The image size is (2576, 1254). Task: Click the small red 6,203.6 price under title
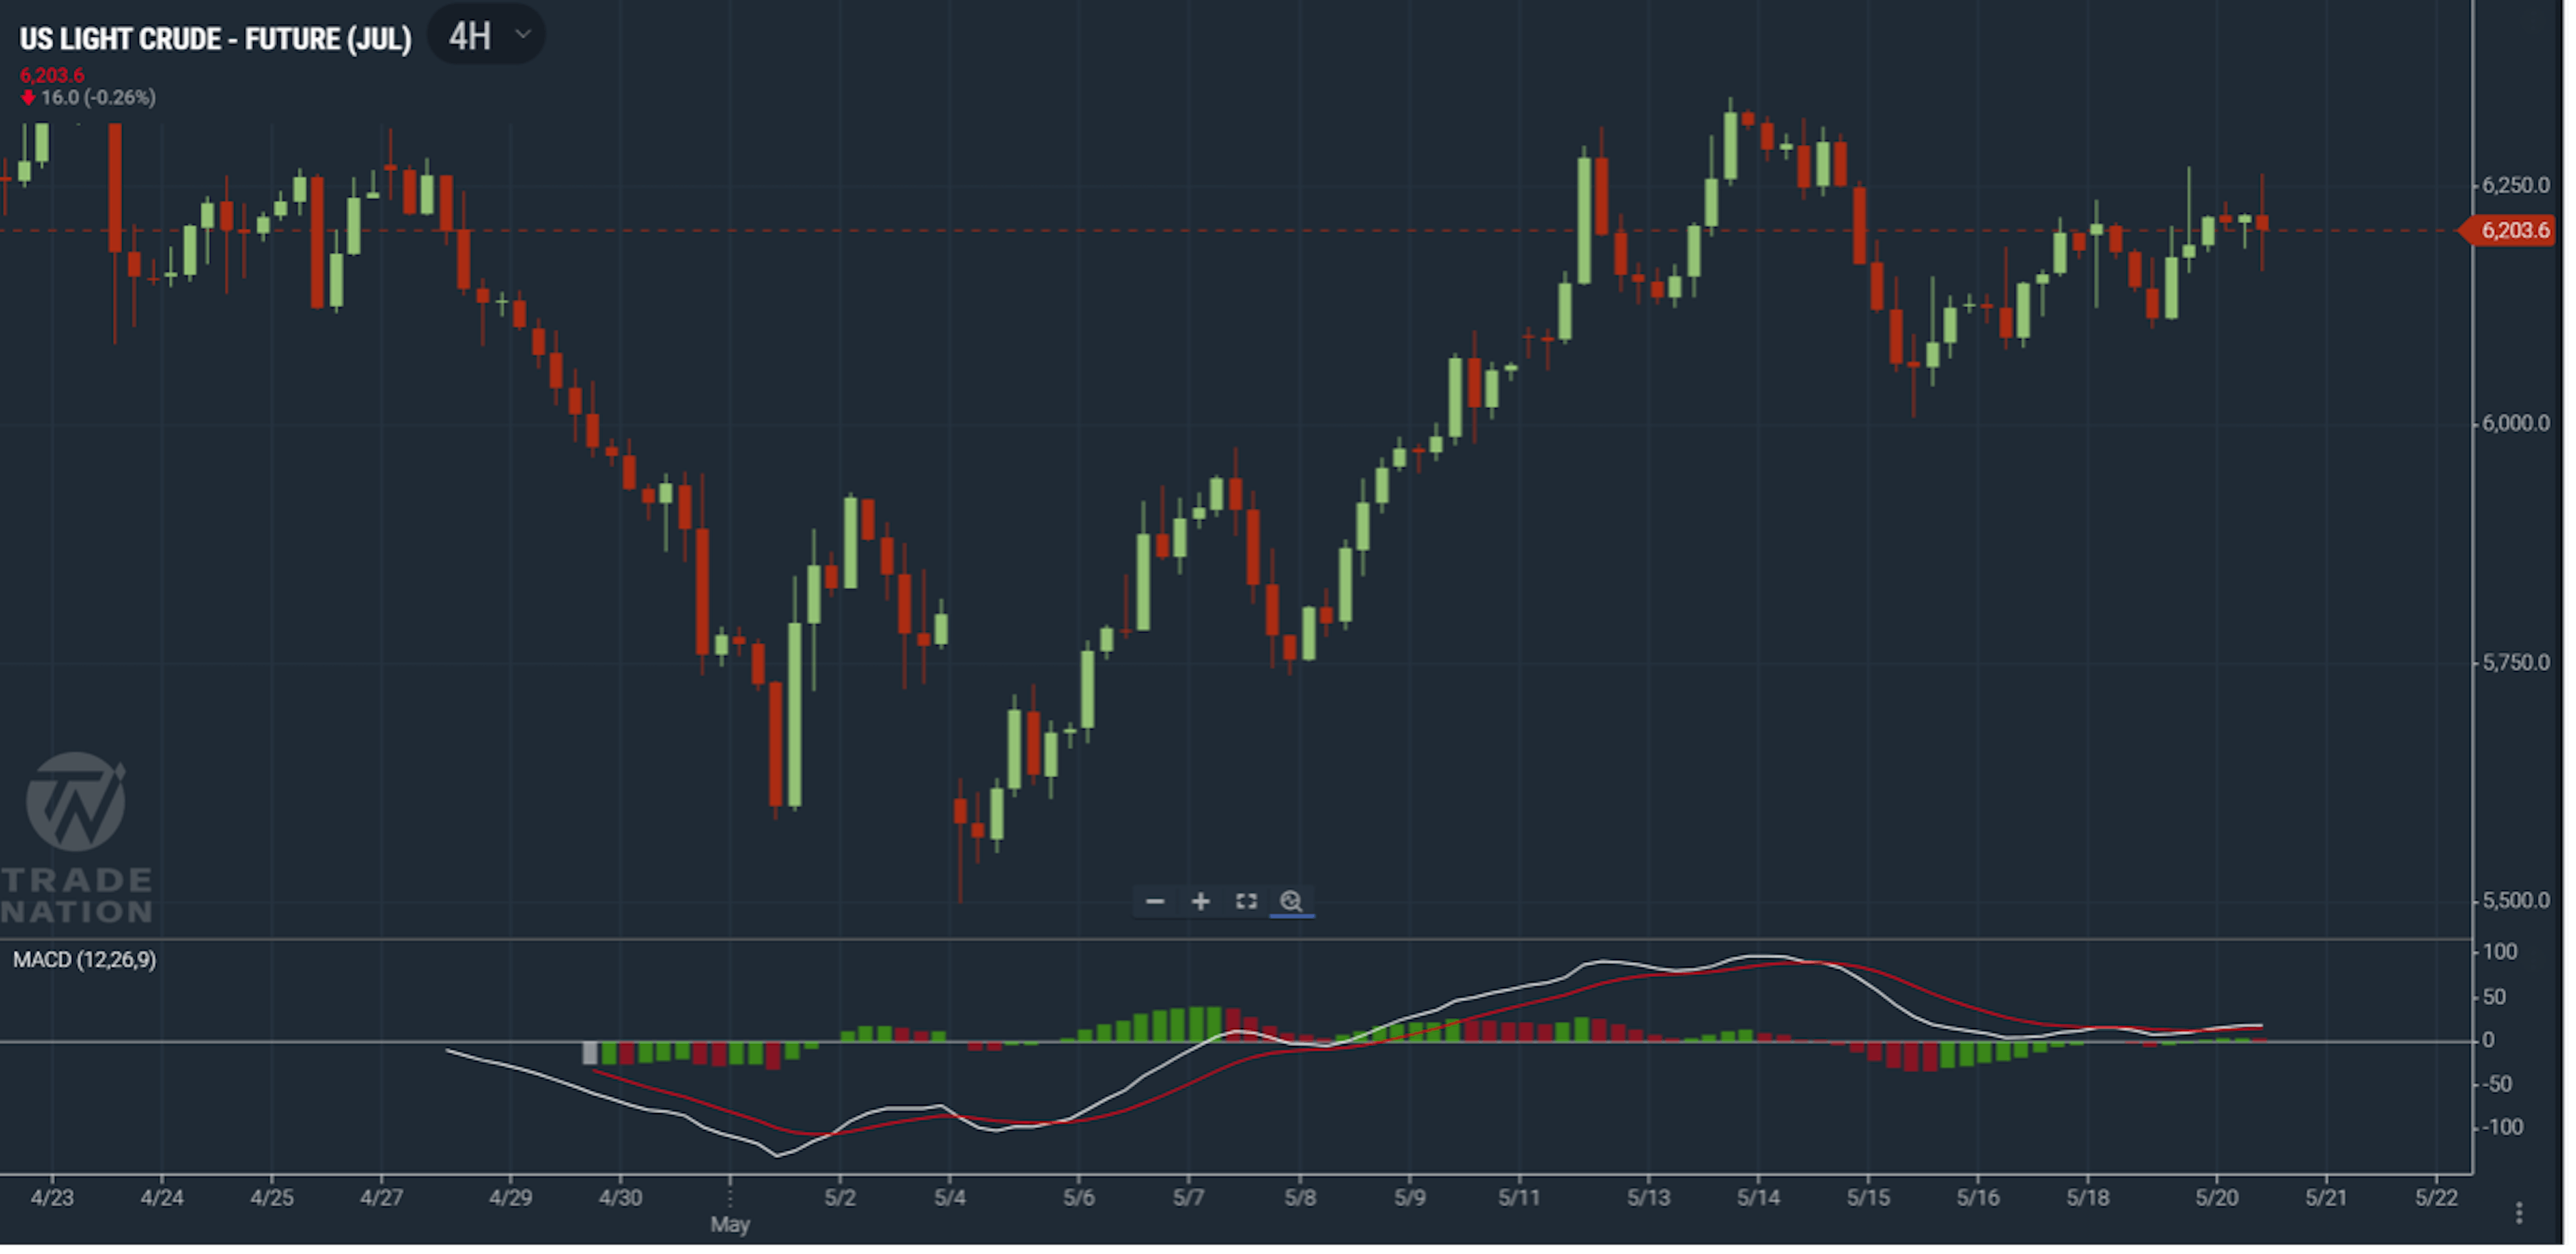coord(52,75)
